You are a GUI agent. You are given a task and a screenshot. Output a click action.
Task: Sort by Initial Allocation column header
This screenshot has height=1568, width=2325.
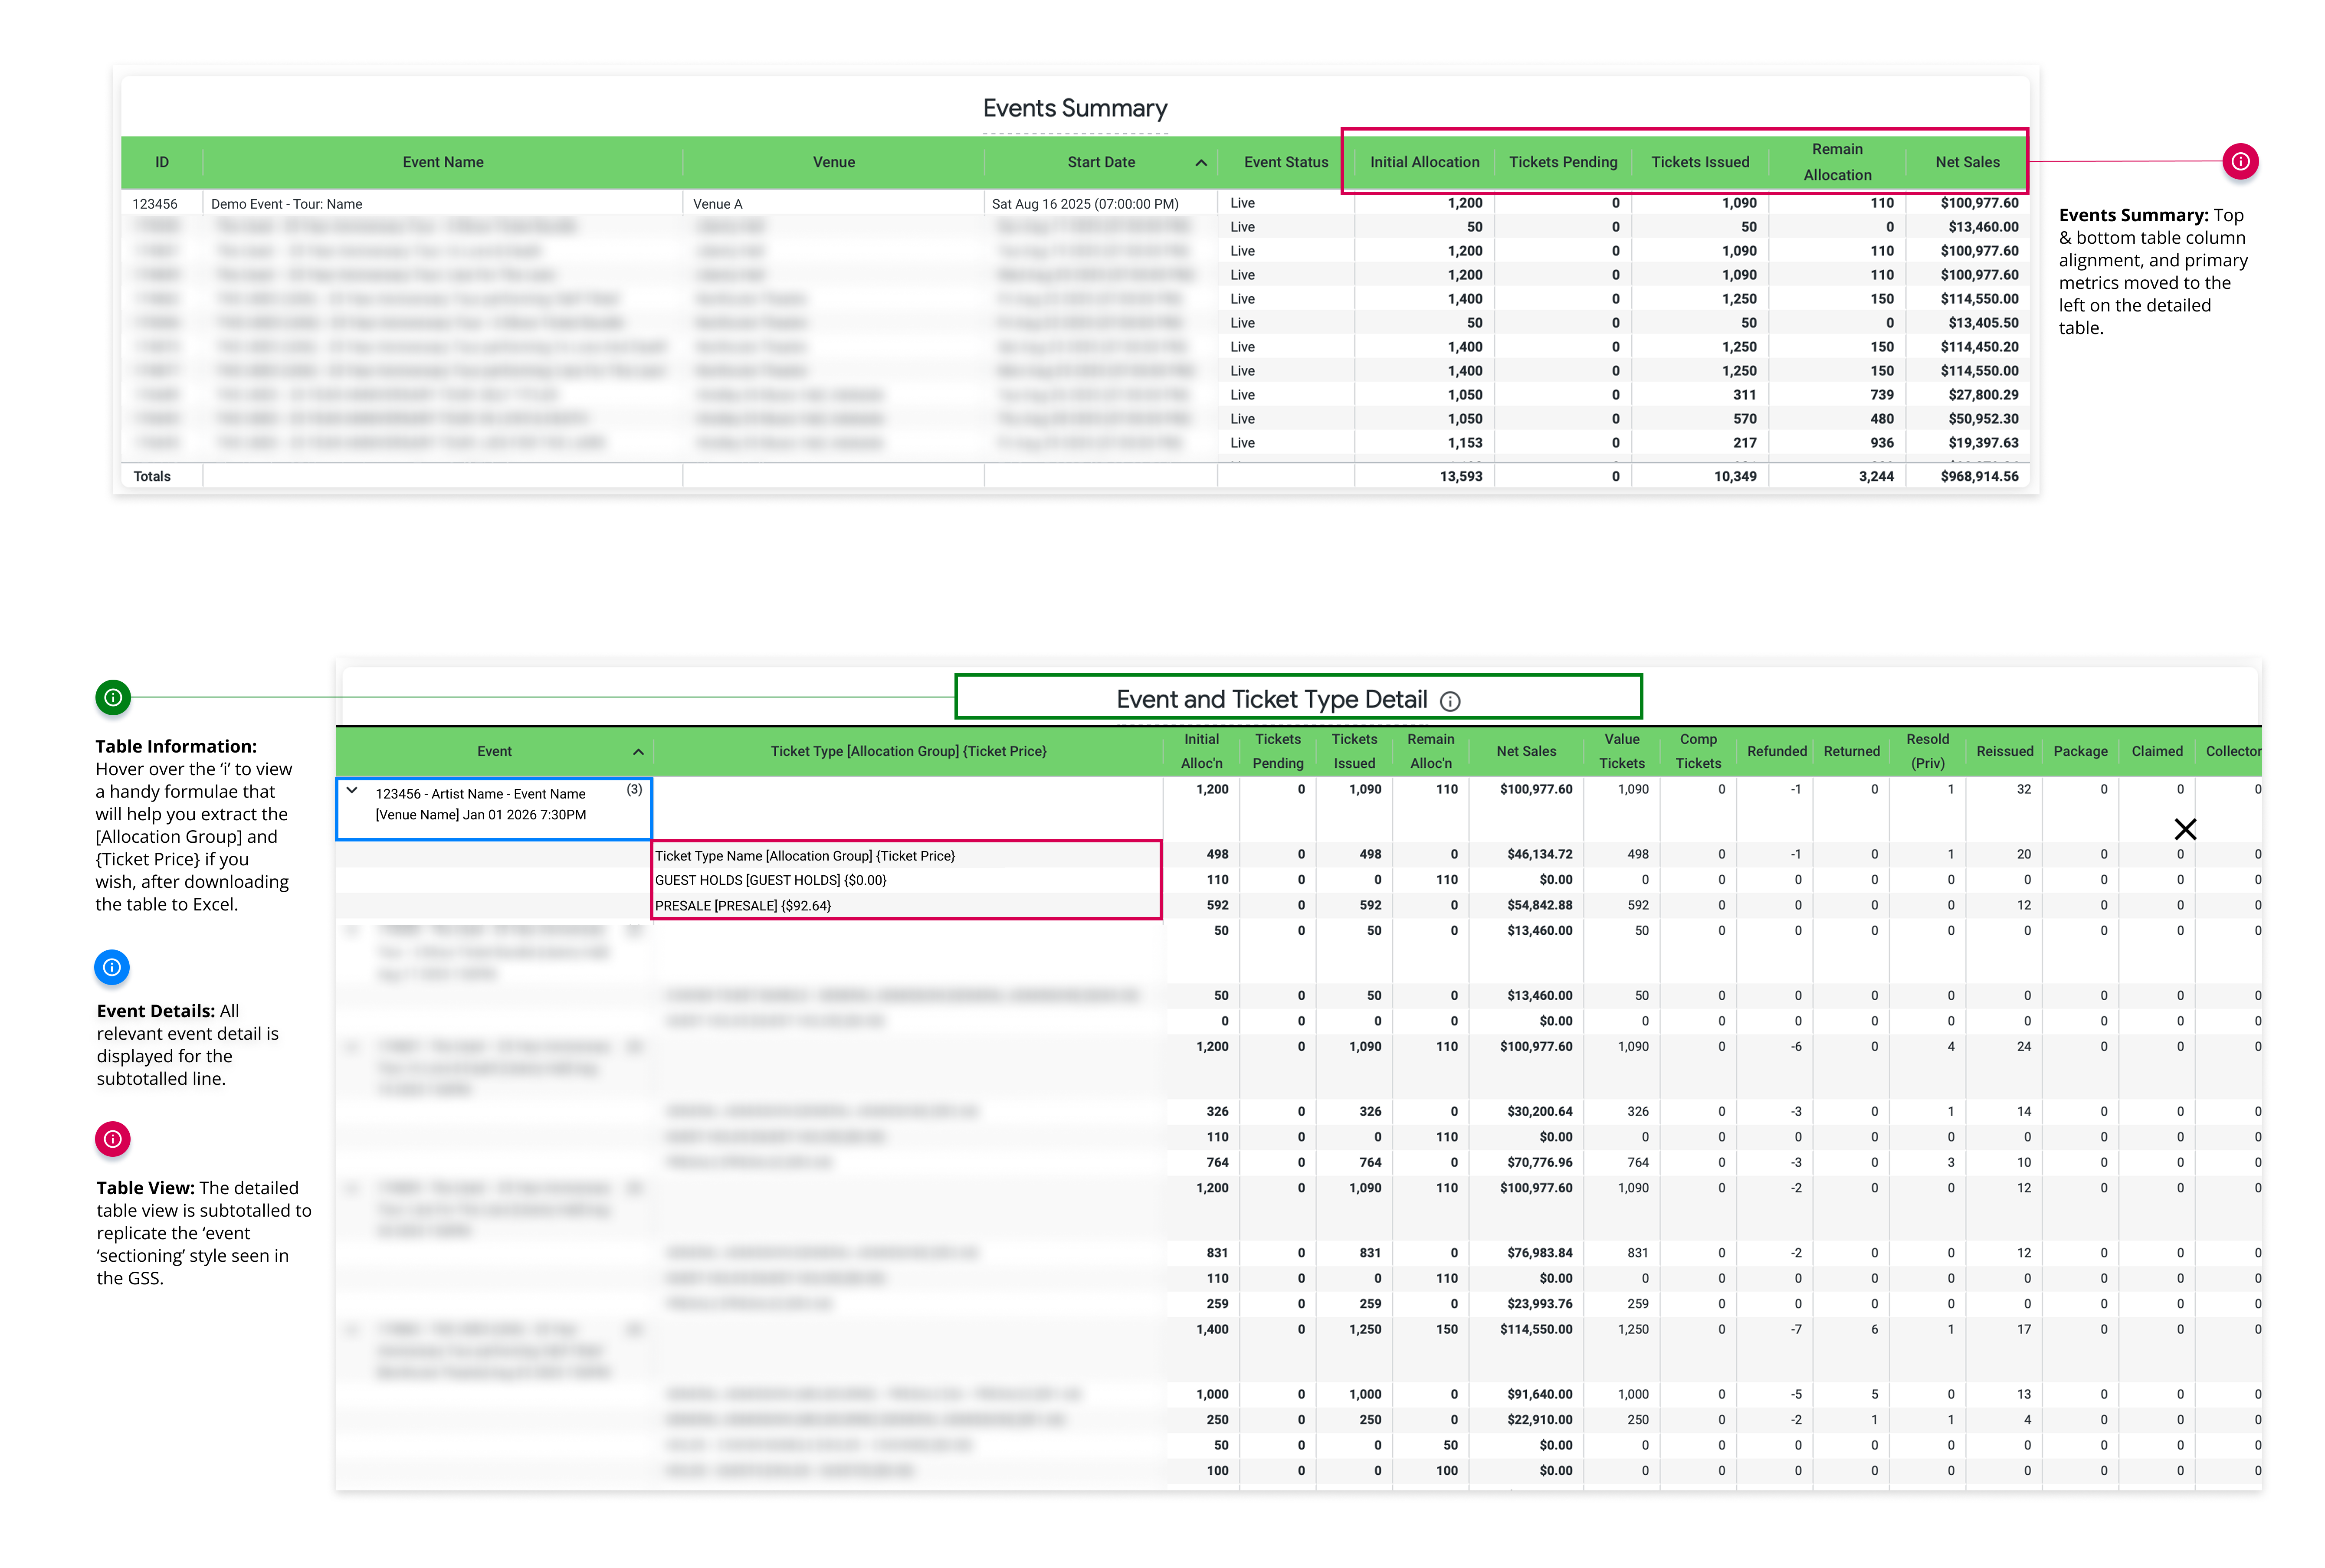(1423, 162)
